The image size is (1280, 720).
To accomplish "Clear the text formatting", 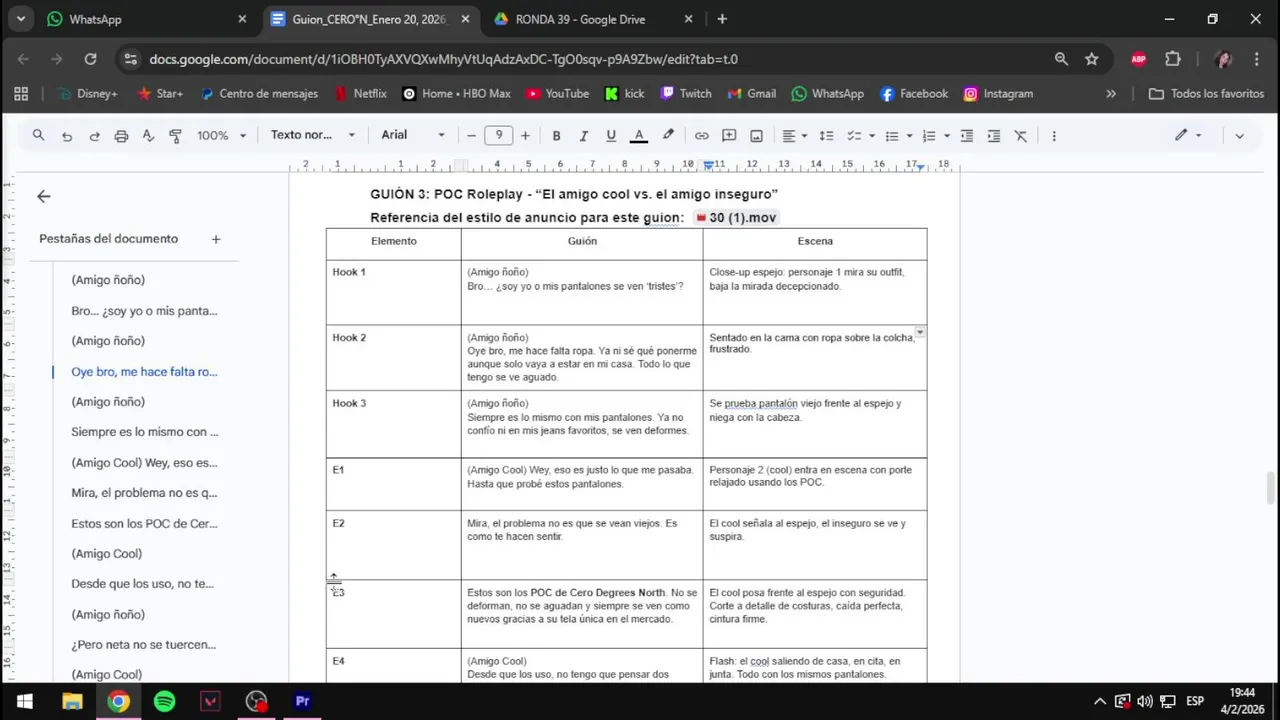I will pos(1021,136).
